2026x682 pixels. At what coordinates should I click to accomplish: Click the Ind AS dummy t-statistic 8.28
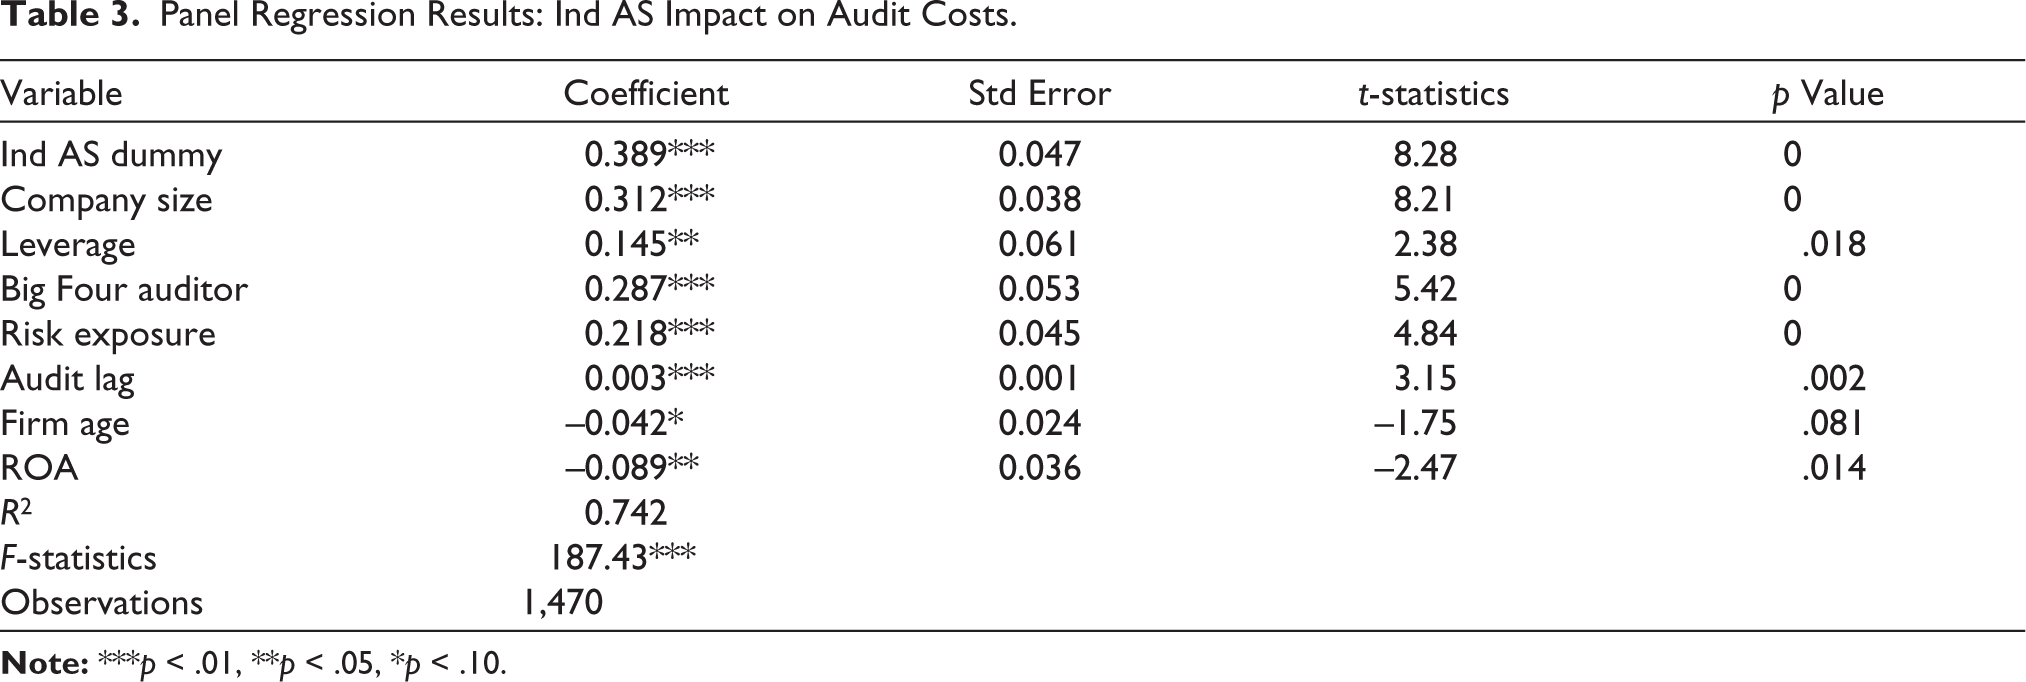point(1425,154)
